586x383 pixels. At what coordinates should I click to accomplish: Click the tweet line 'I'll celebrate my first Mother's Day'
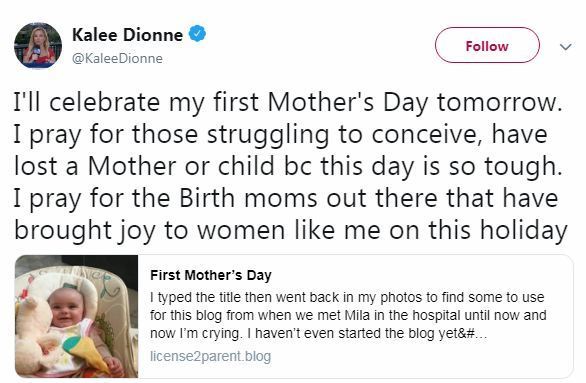[288, 102]
